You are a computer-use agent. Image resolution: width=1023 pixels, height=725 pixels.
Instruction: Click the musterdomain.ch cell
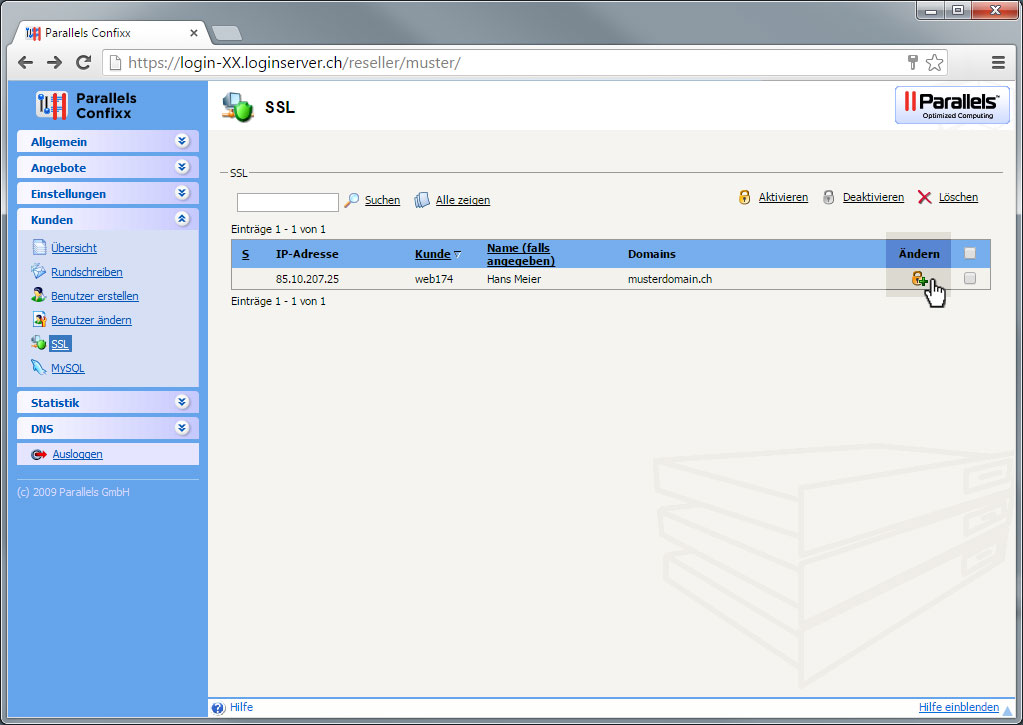click(x=670, y=279)
